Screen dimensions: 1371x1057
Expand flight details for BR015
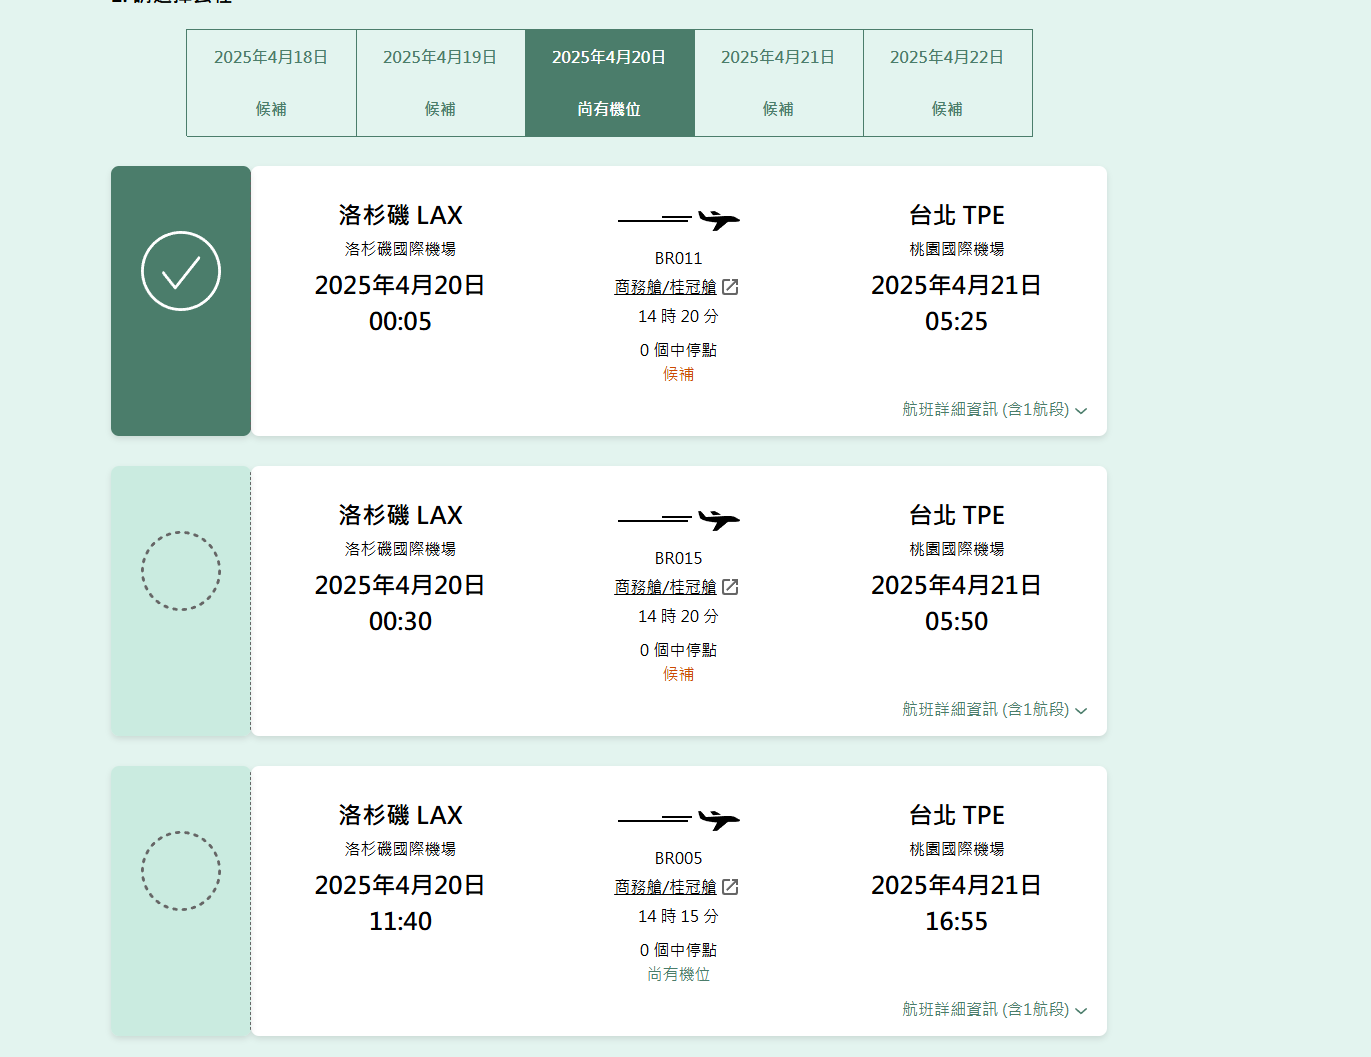[994, 710]
